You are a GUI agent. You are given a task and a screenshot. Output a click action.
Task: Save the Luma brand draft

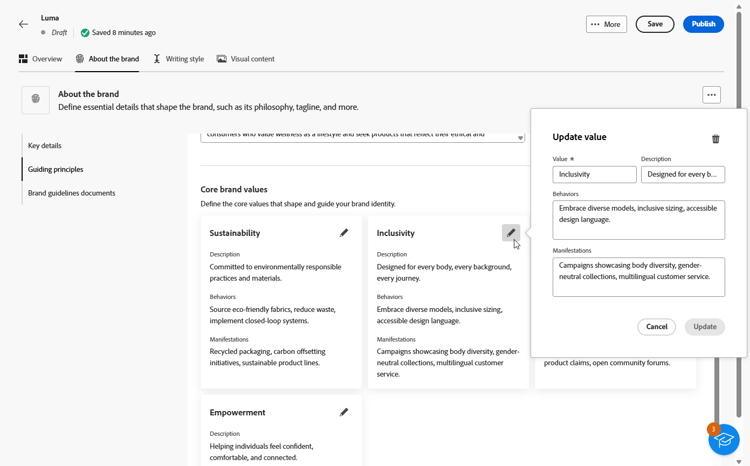[655, 24]
